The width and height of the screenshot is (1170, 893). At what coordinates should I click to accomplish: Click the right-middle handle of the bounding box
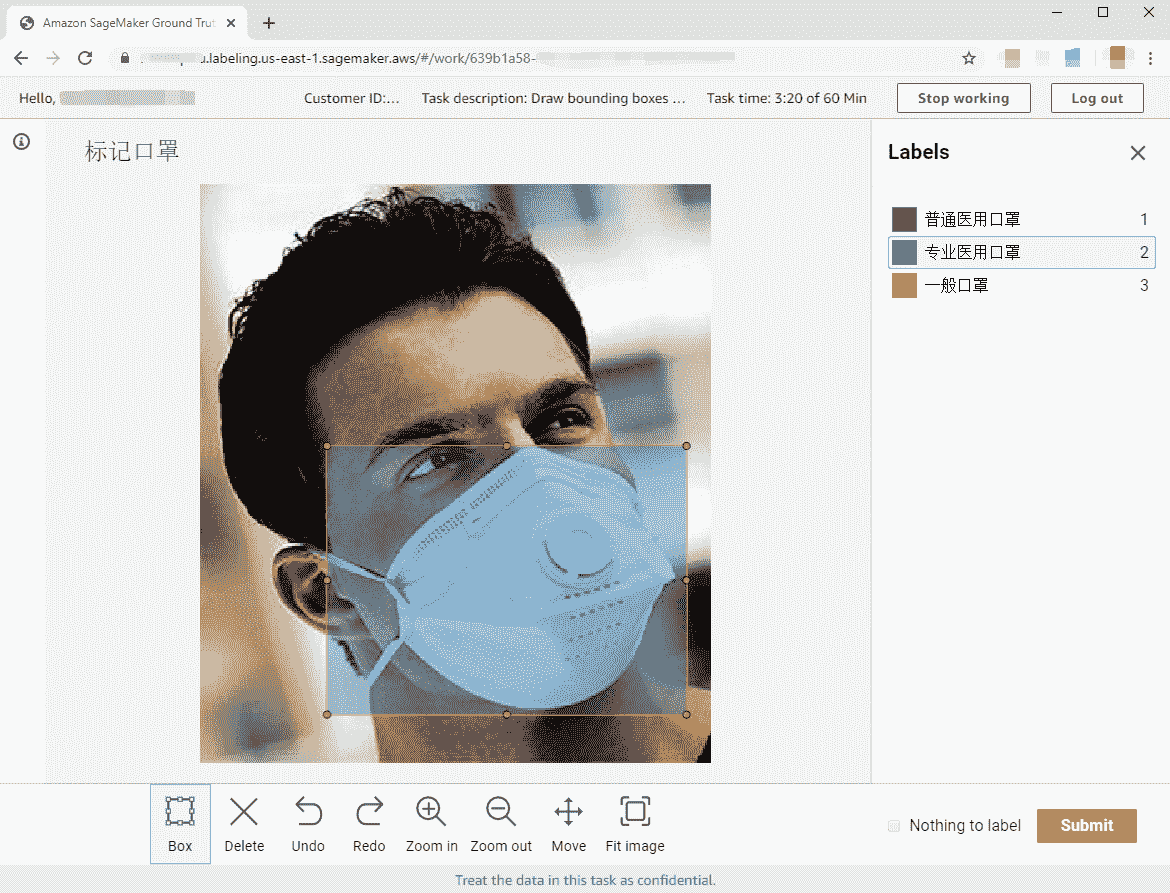tap(686, 580)
